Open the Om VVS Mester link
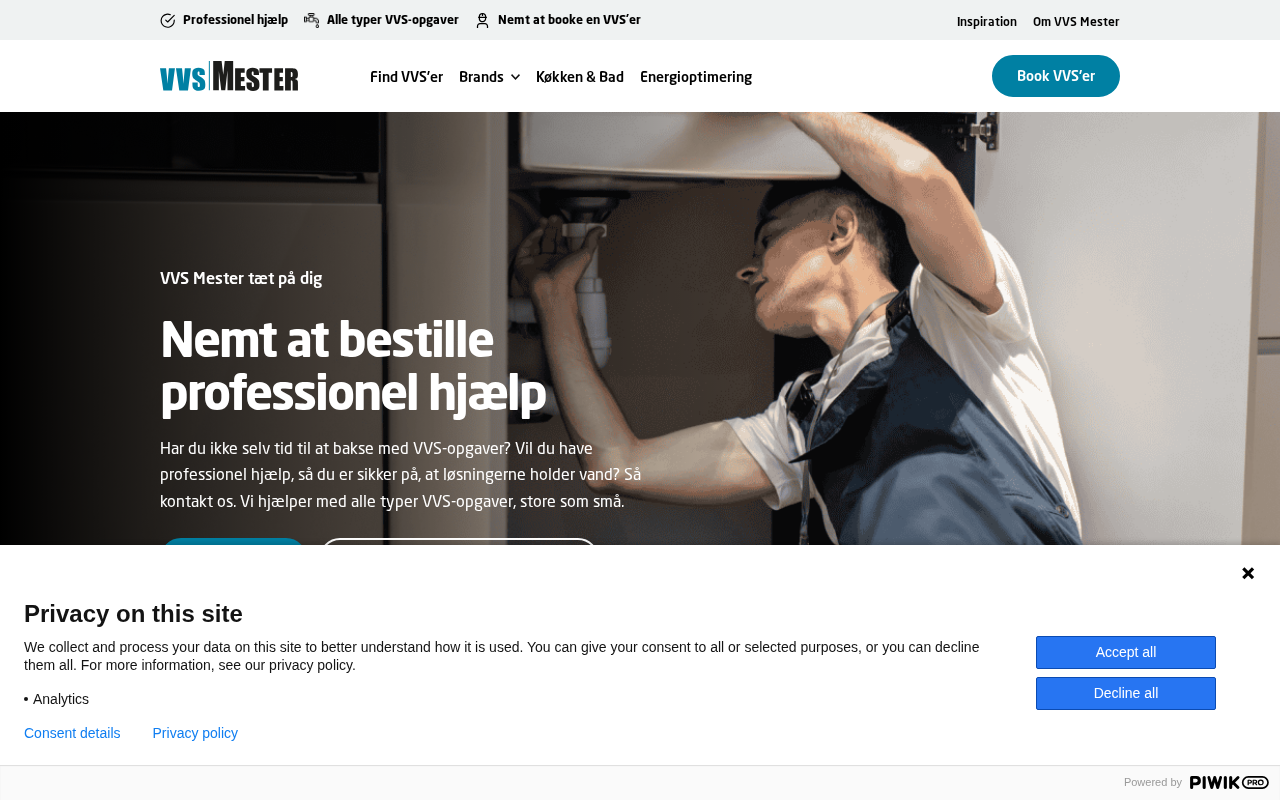The image size is (1280, 800). pos(1076,21)
